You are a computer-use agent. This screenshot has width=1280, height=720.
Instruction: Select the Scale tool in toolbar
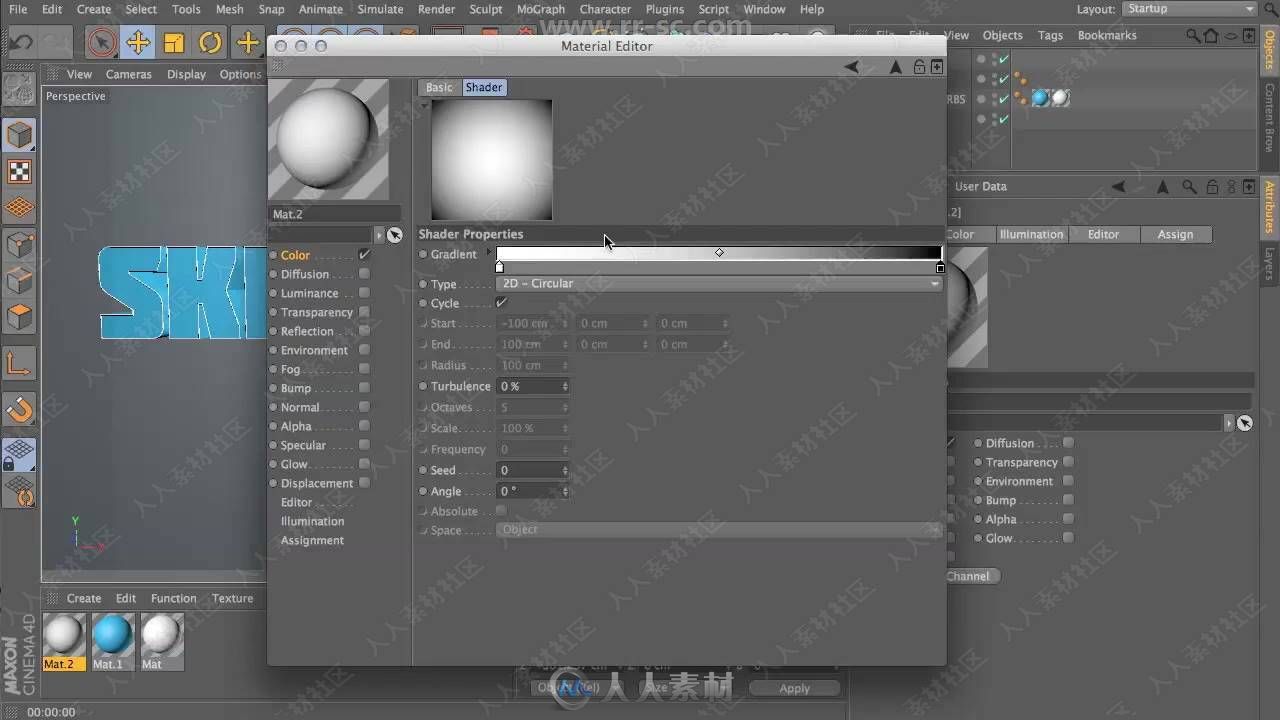pyautogui.click(x=174, y=43)
